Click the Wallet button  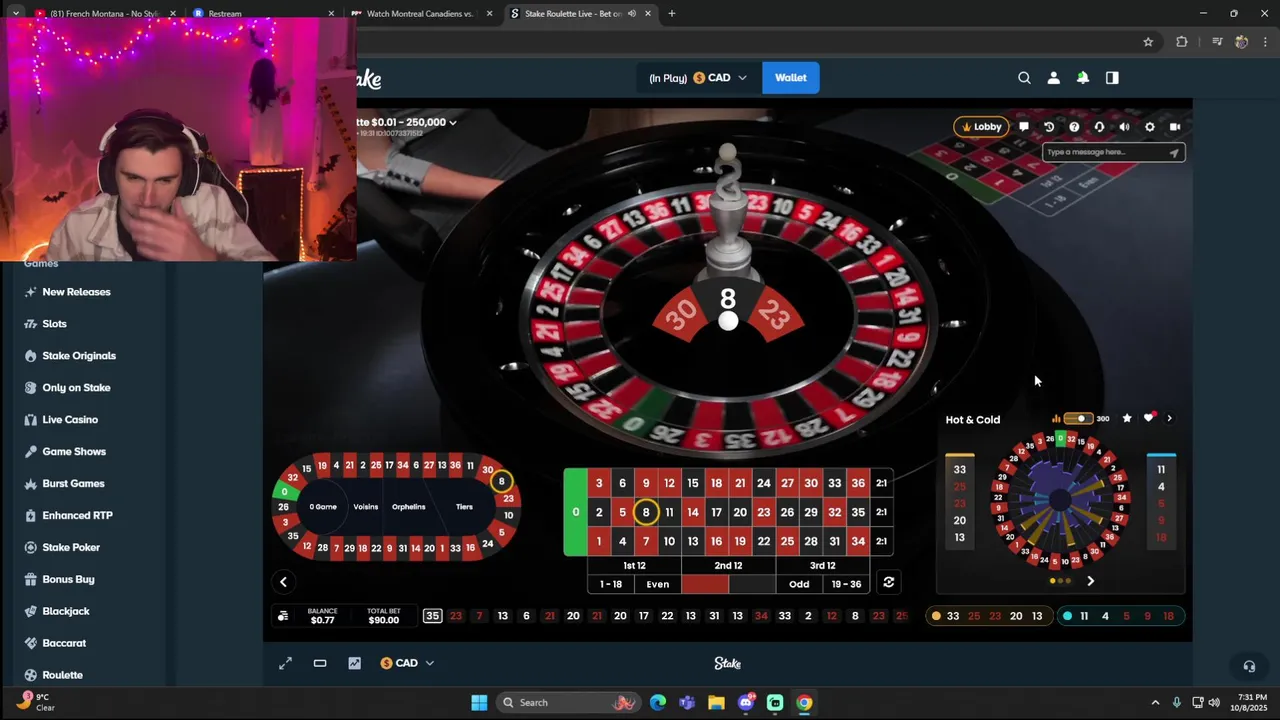point(791,78)
